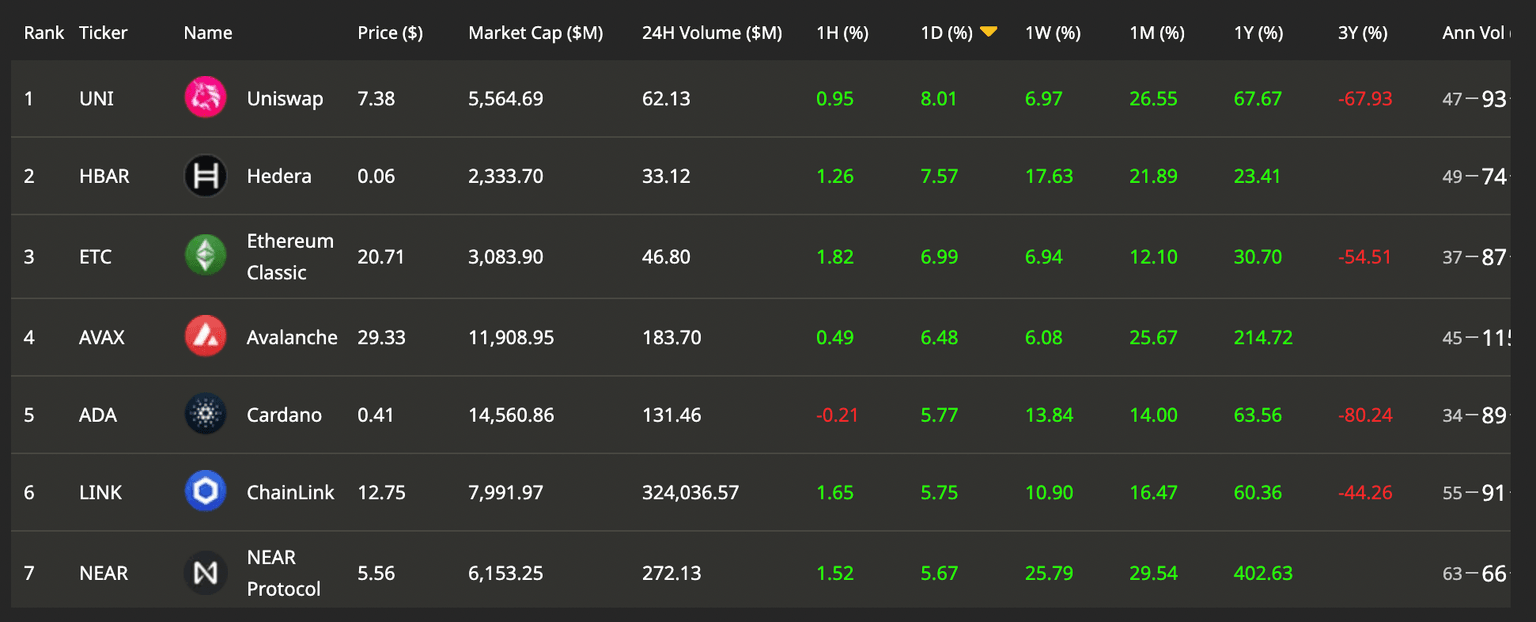This screenshot has height=622, width=1536.
Task: Click UNI annual volatility range indicator
Action: (x=1474, y=99)
